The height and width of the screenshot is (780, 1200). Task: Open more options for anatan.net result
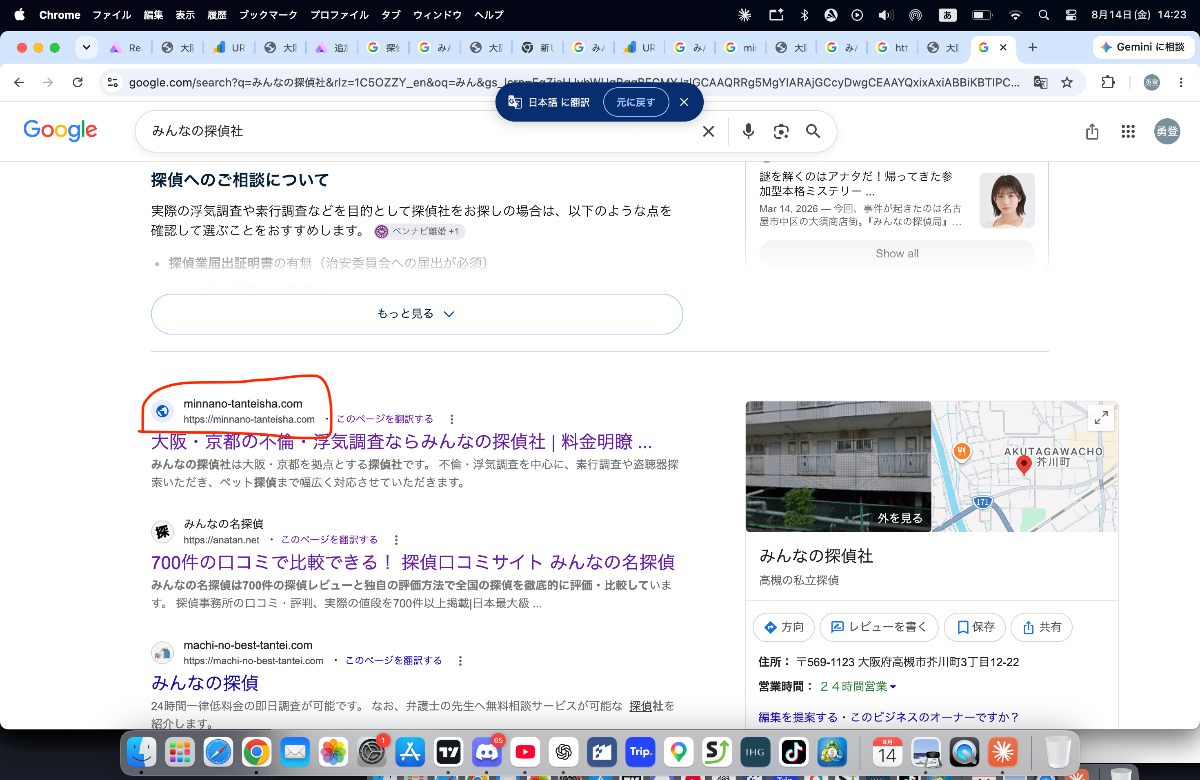tap(397, 539)
